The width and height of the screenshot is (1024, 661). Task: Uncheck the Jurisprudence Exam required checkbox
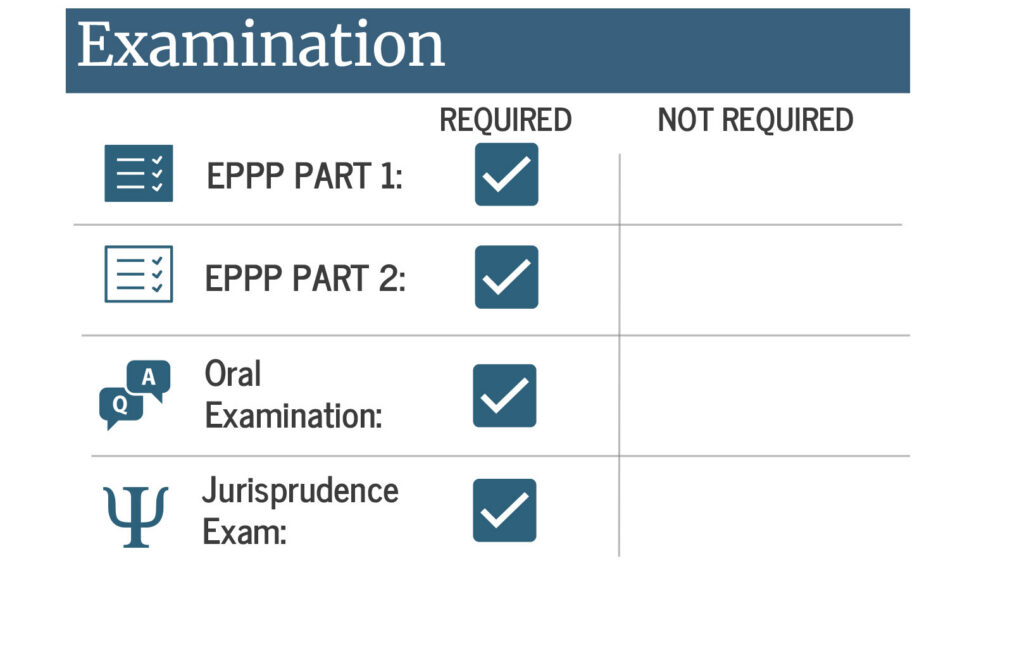[505, 510]
